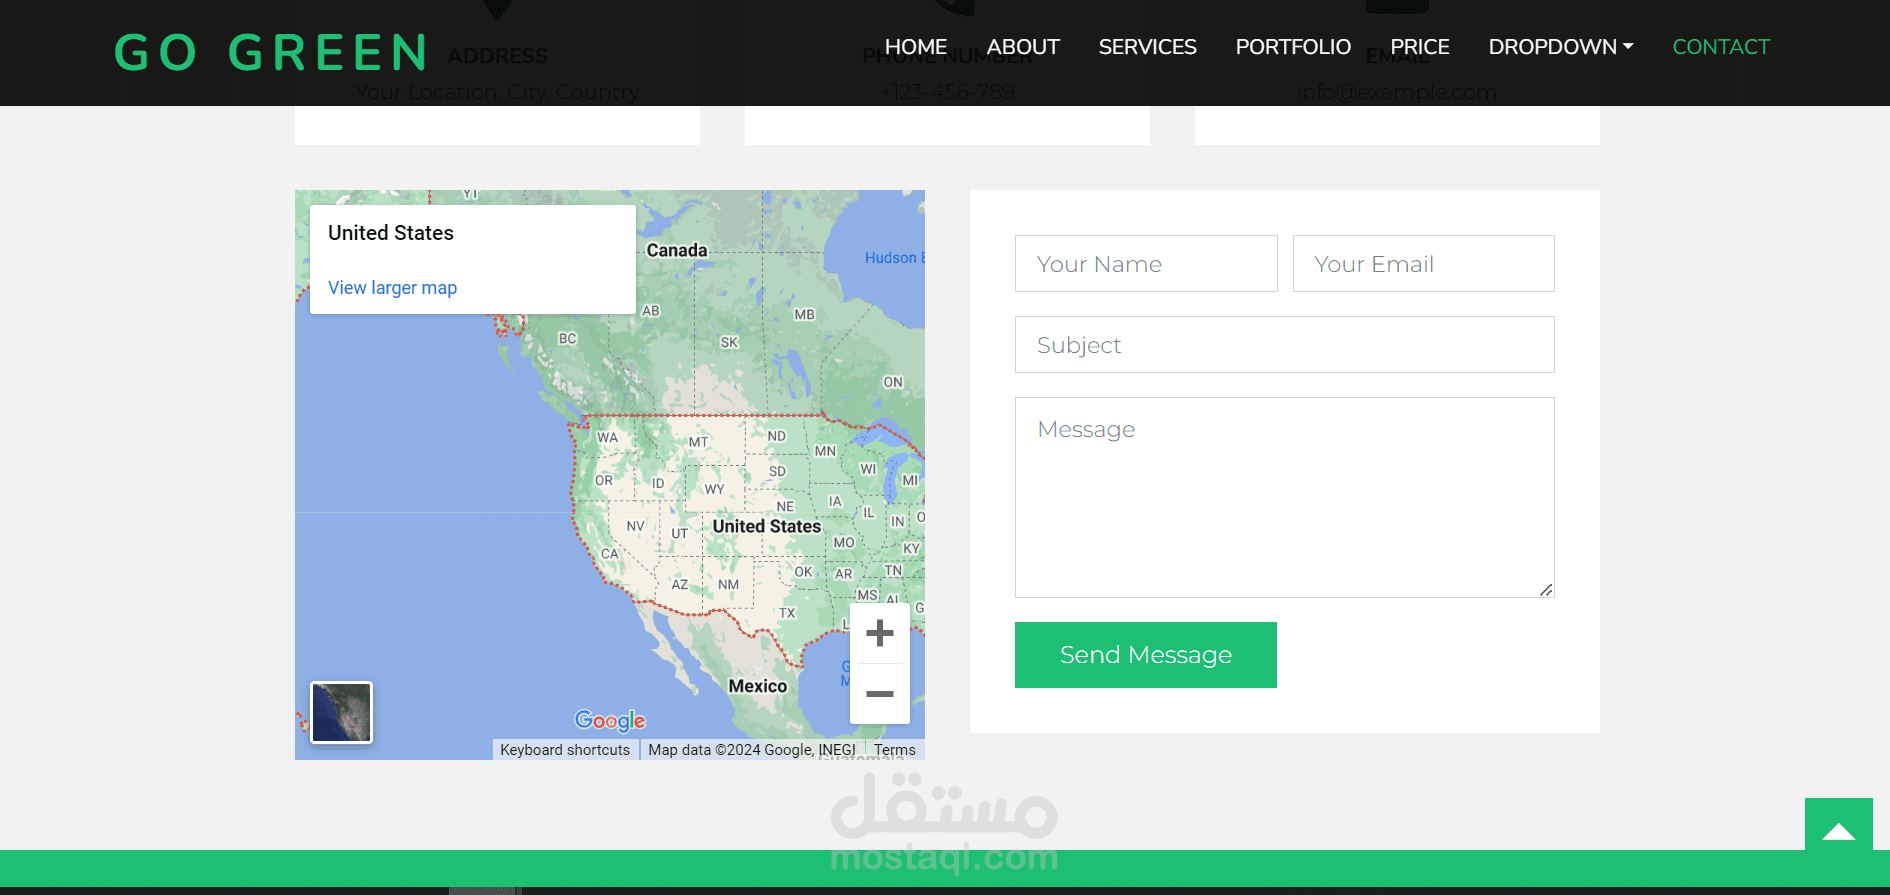Viewport: 1890px width, 895px height.
Task: Click the Canada label on the map
Action: (x=677, y=250)
